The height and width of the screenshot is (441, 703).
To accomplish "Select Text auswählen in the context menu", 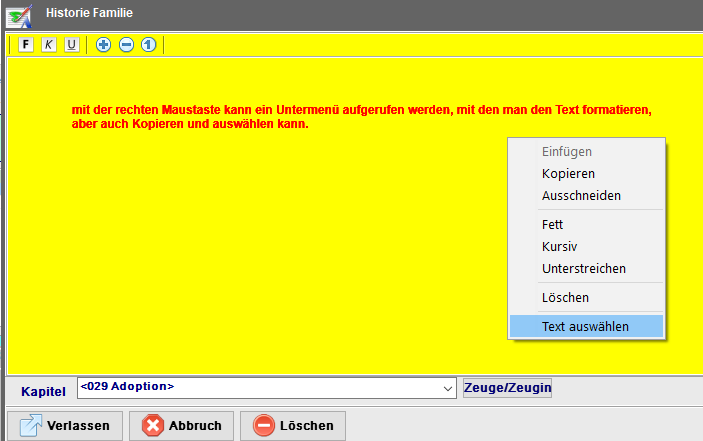I will (586, 326).
